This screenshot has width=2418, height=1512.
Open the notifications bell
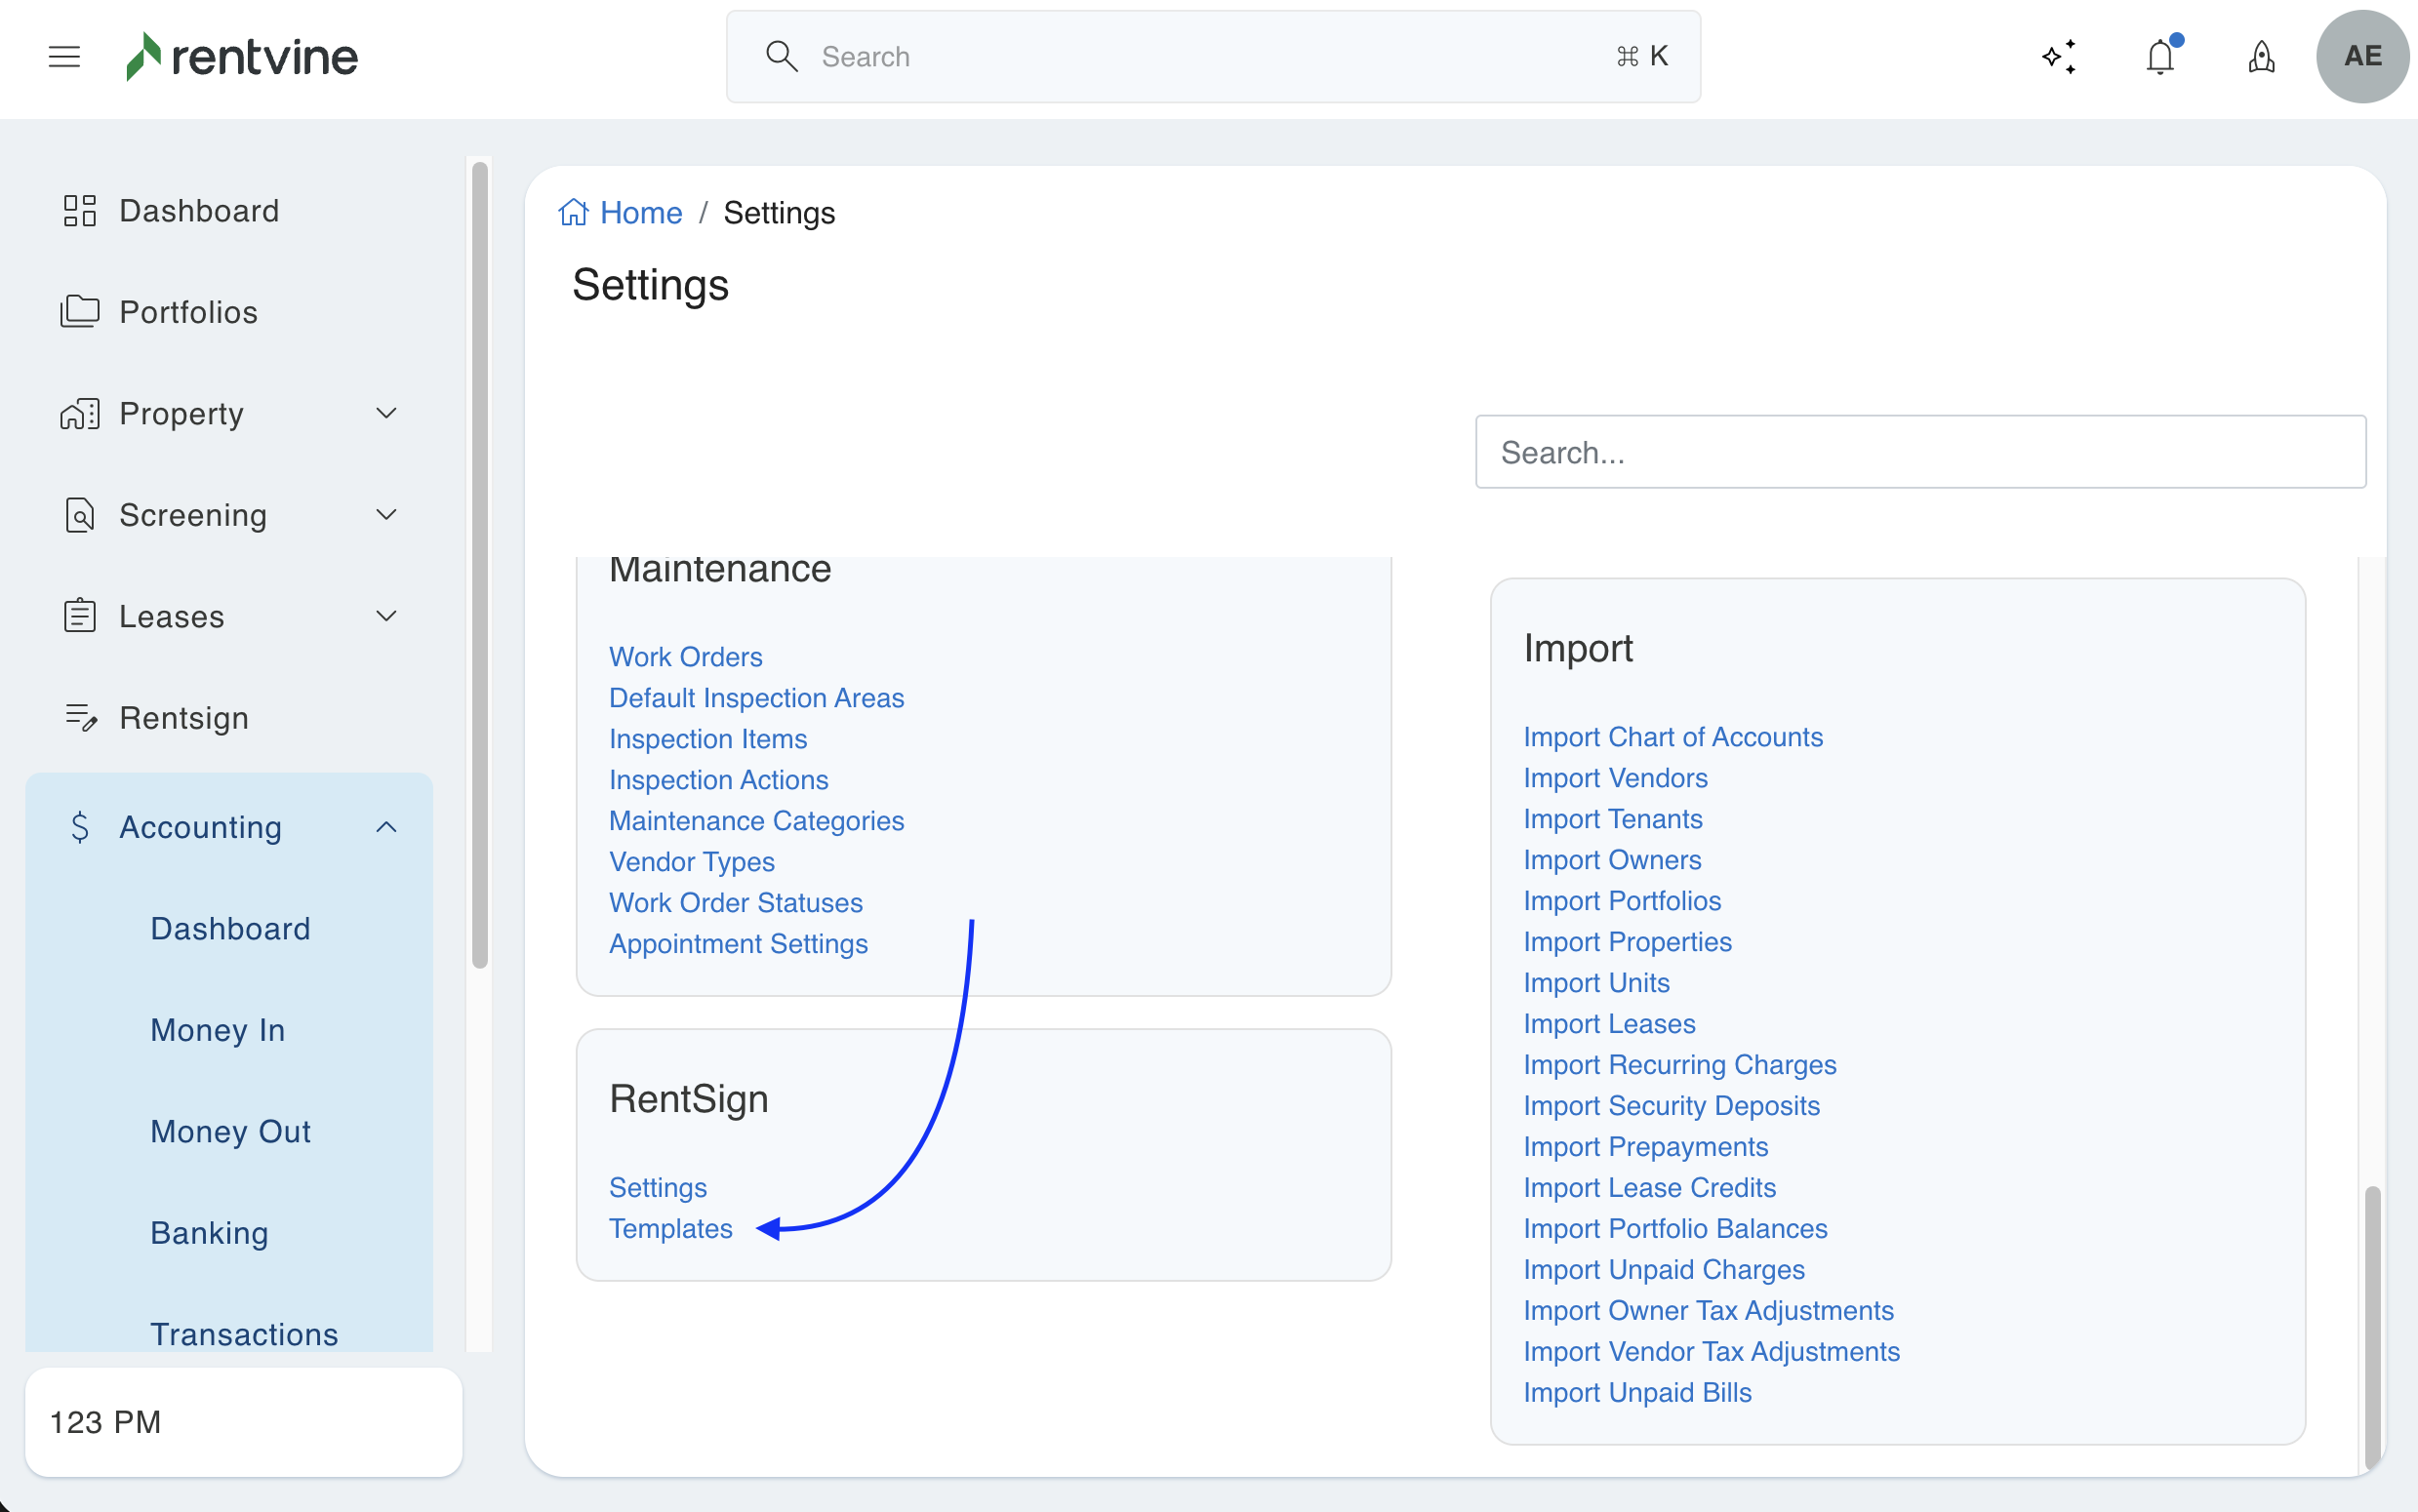[2160, 56]
